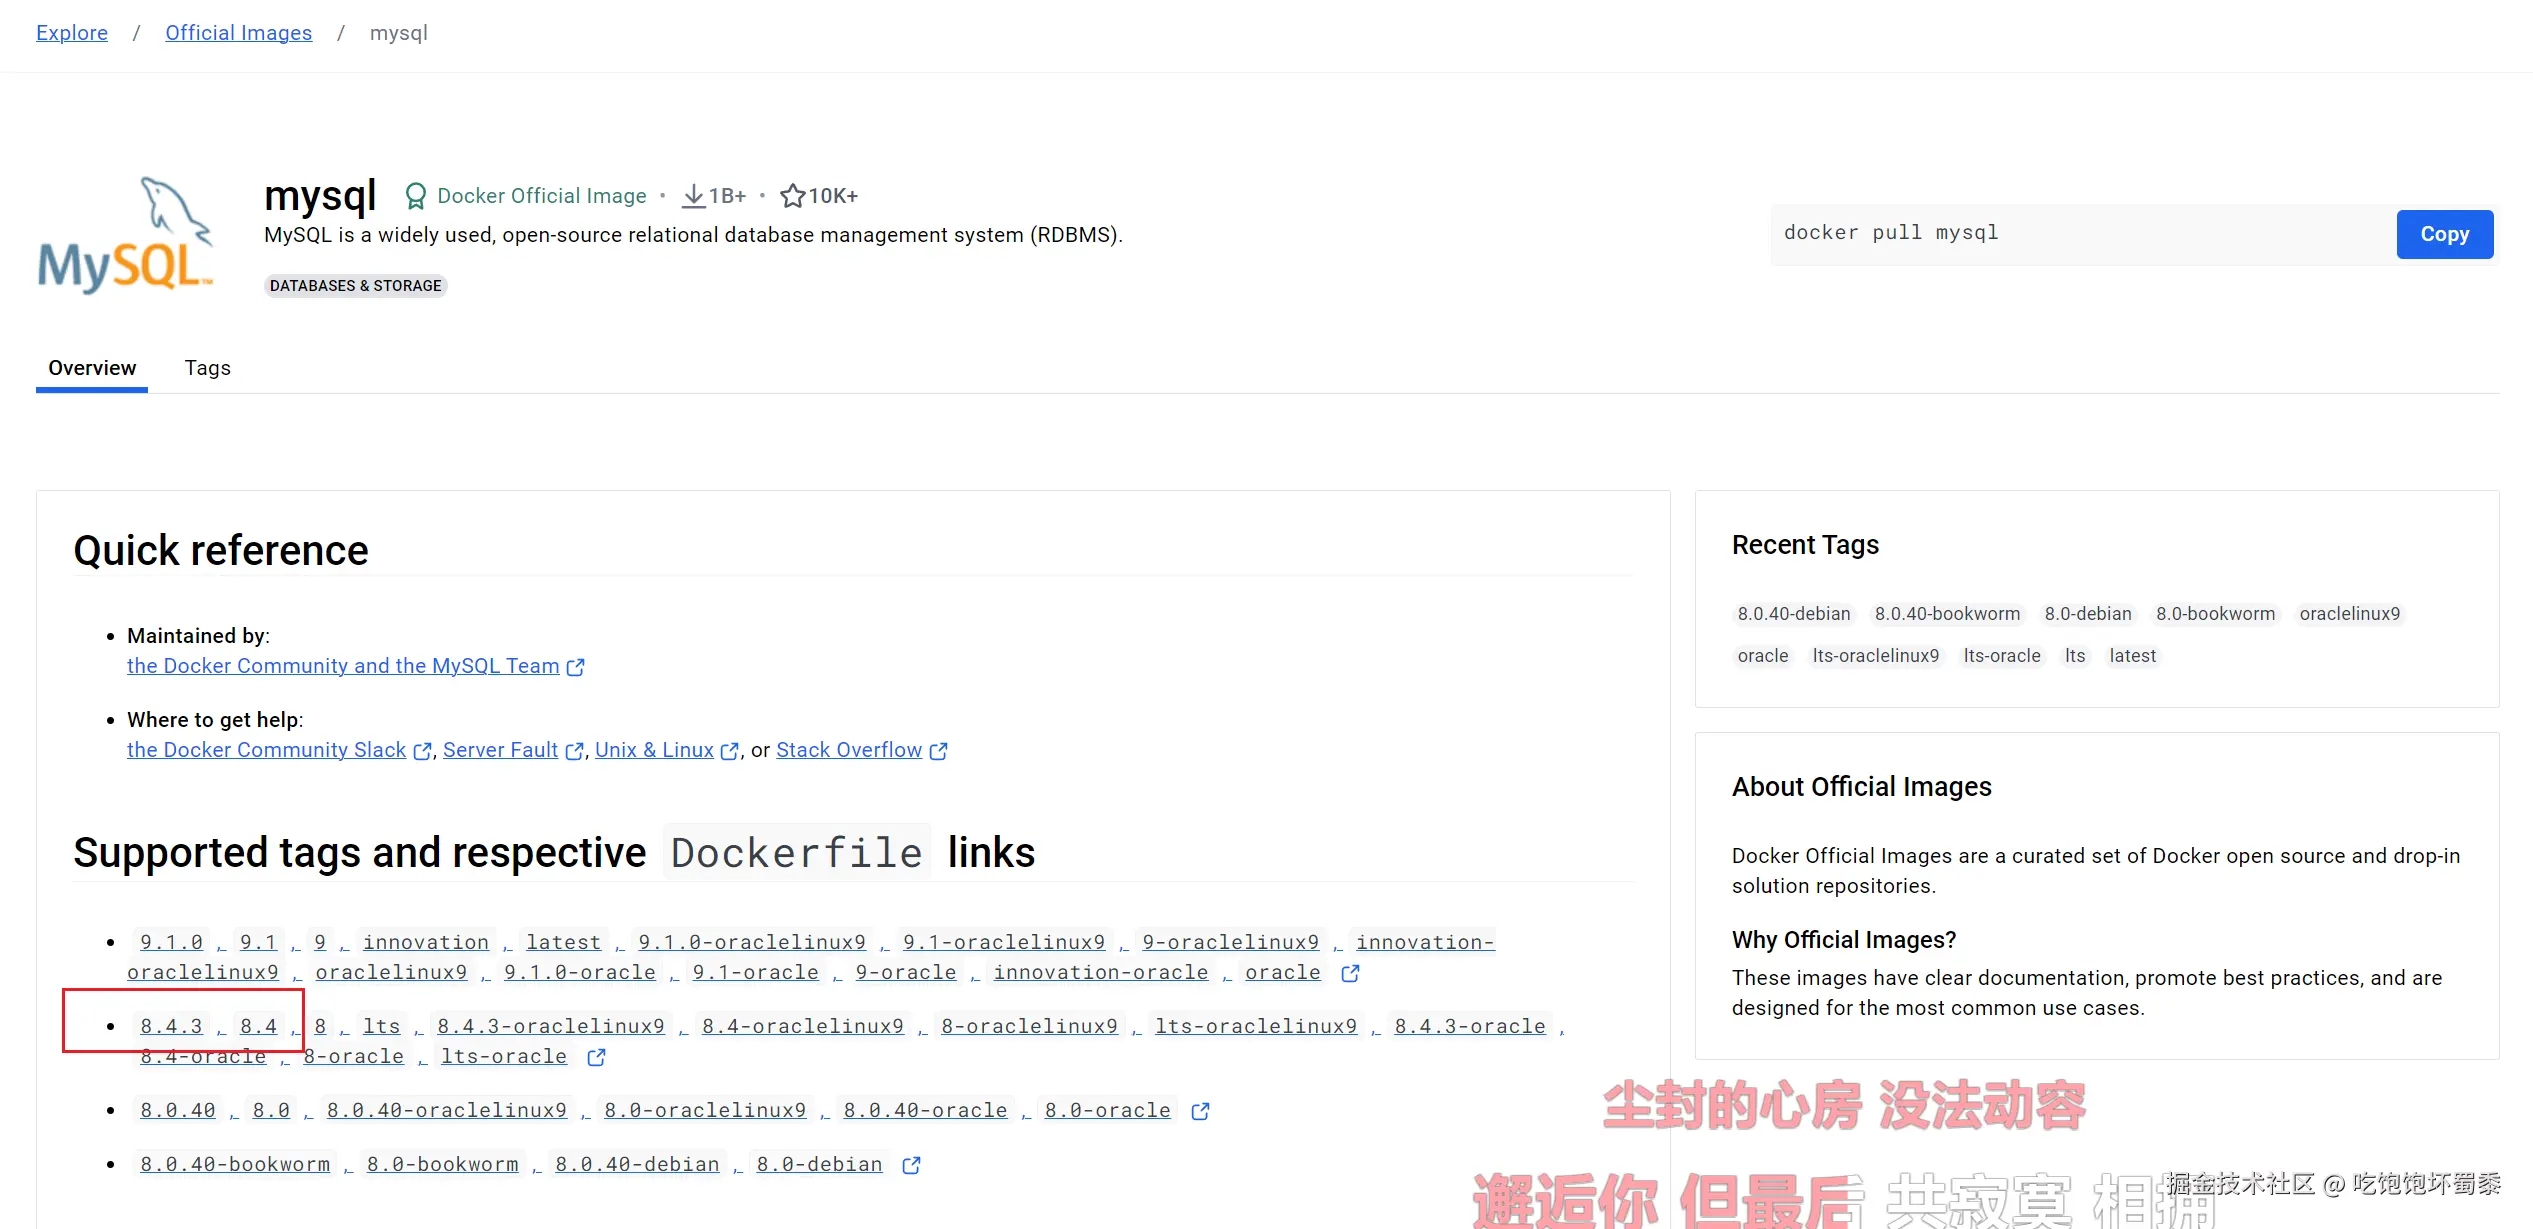
Task: Open the Docker Community Slack link
Action: tap(265, 750)
